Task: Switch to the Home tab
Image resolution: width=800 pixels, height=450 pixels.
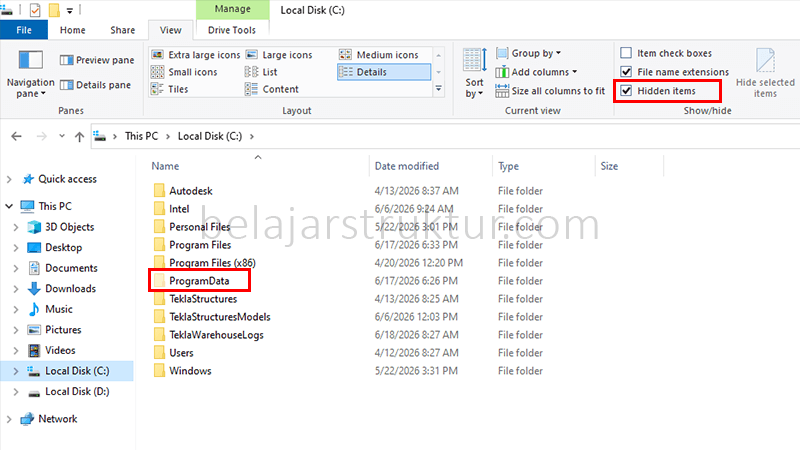Action: click(x=72, y=30)
